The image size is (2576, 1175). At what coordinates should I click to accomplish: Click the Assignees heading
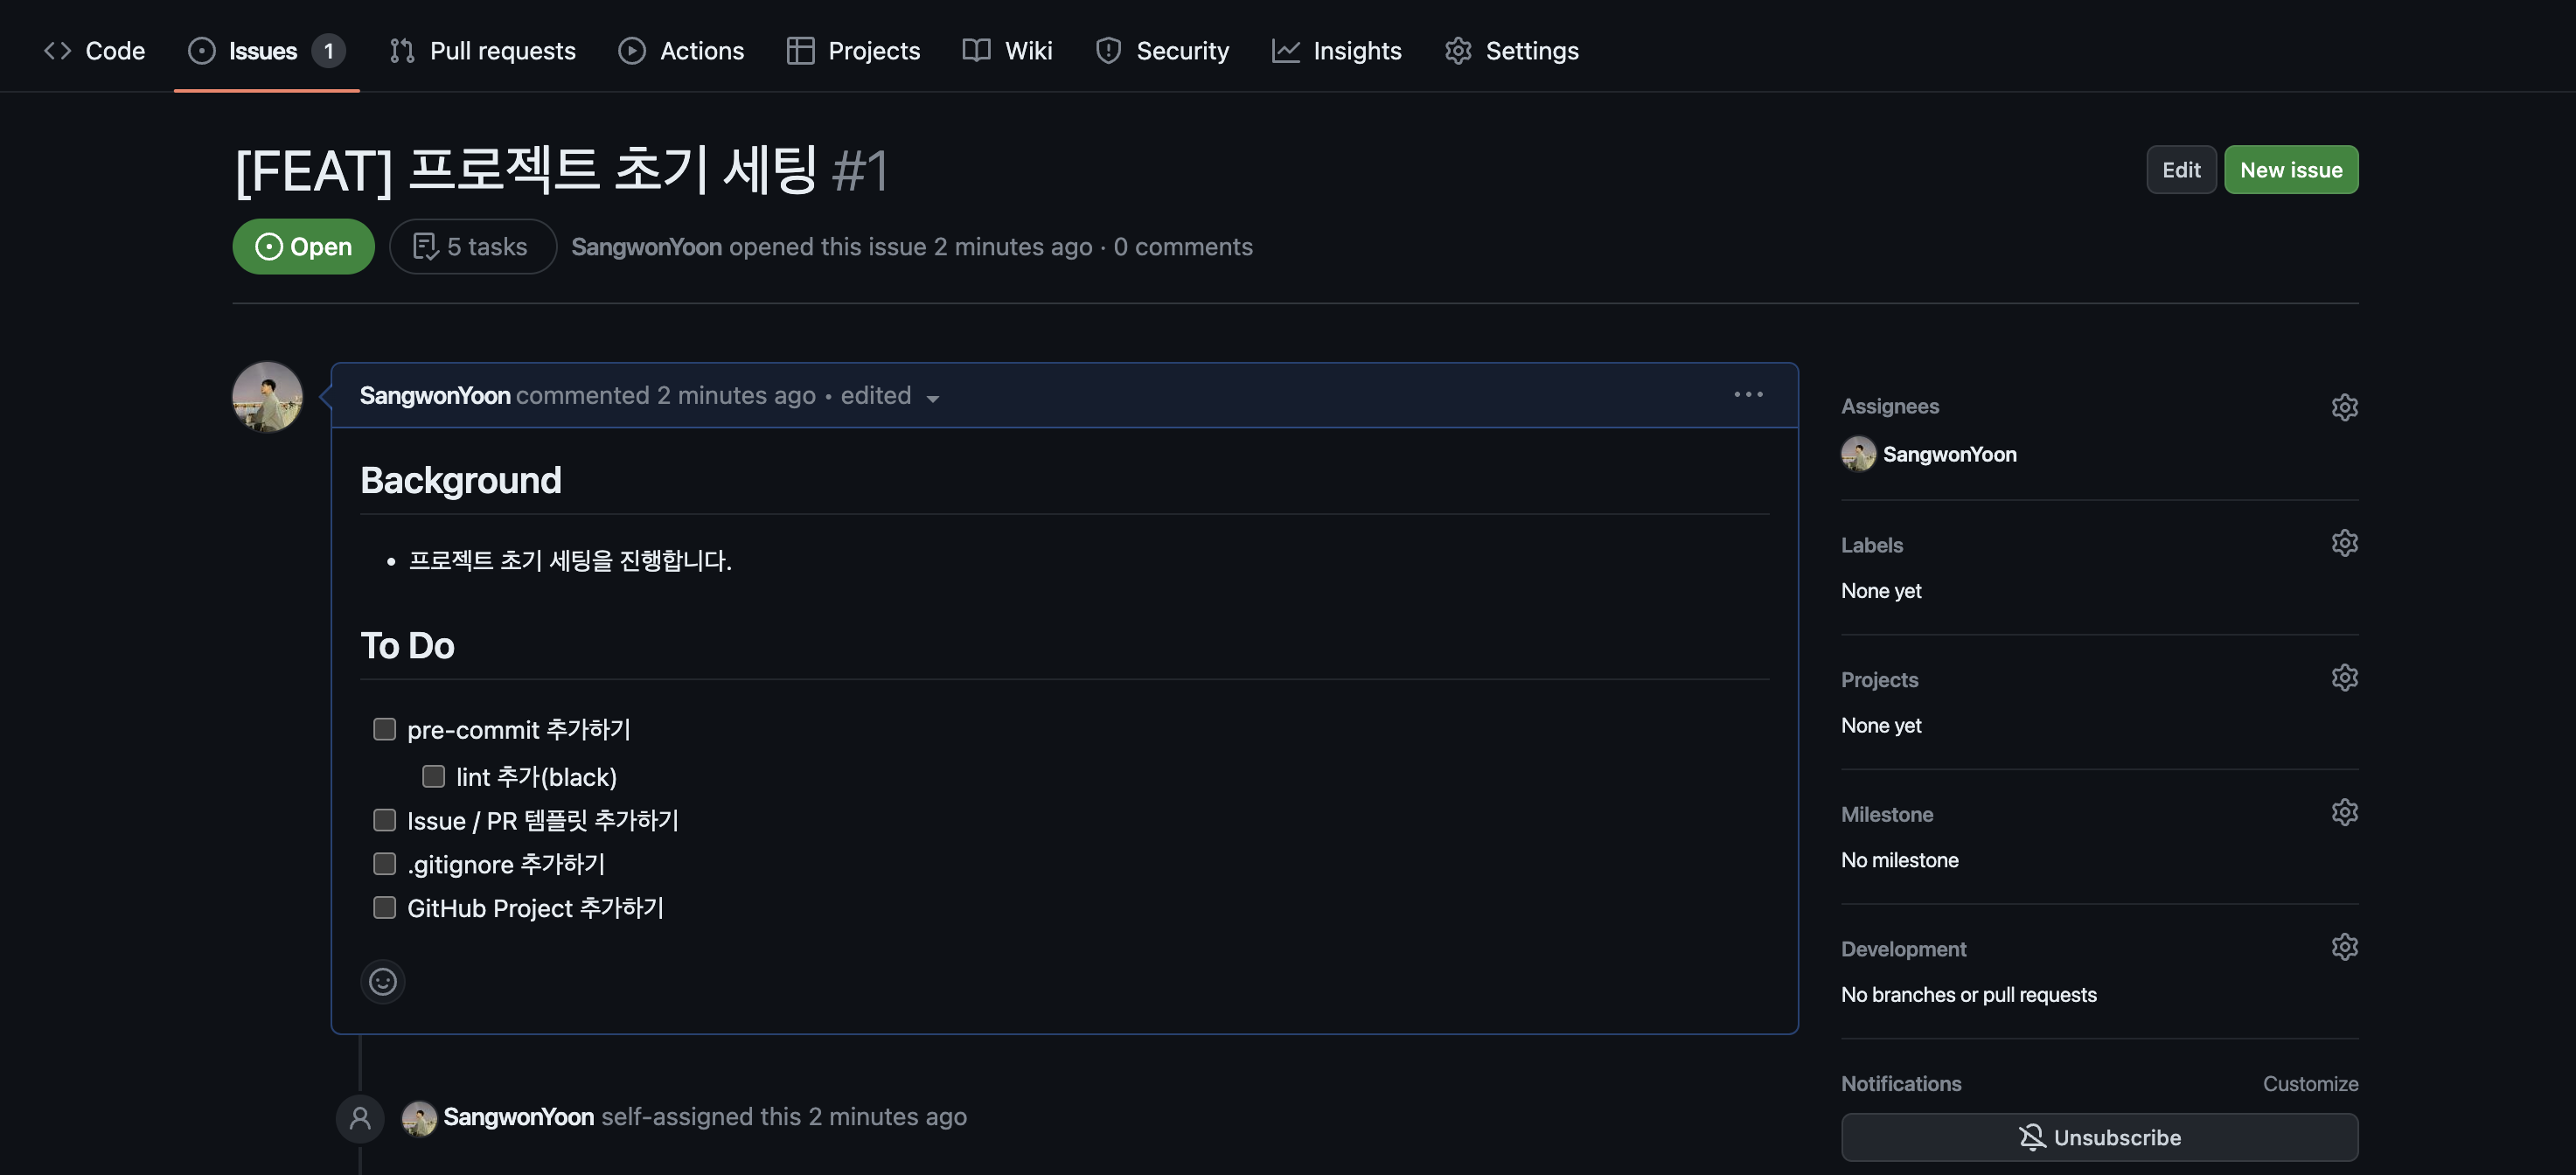pyautogui.click(x=1889, y=406)
